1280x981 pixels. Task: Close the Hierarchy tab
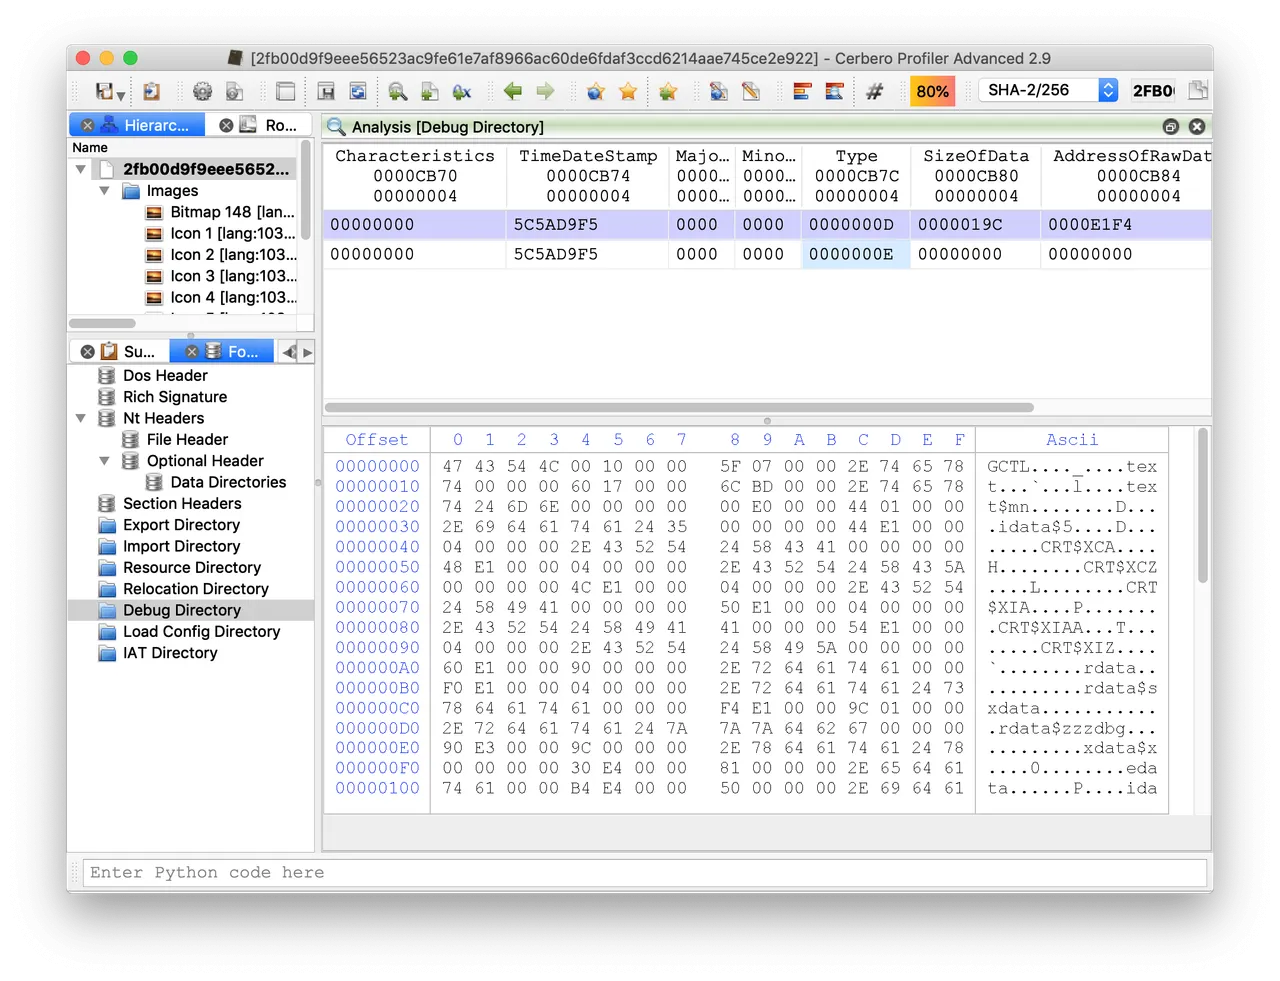(x=88, y=125)
